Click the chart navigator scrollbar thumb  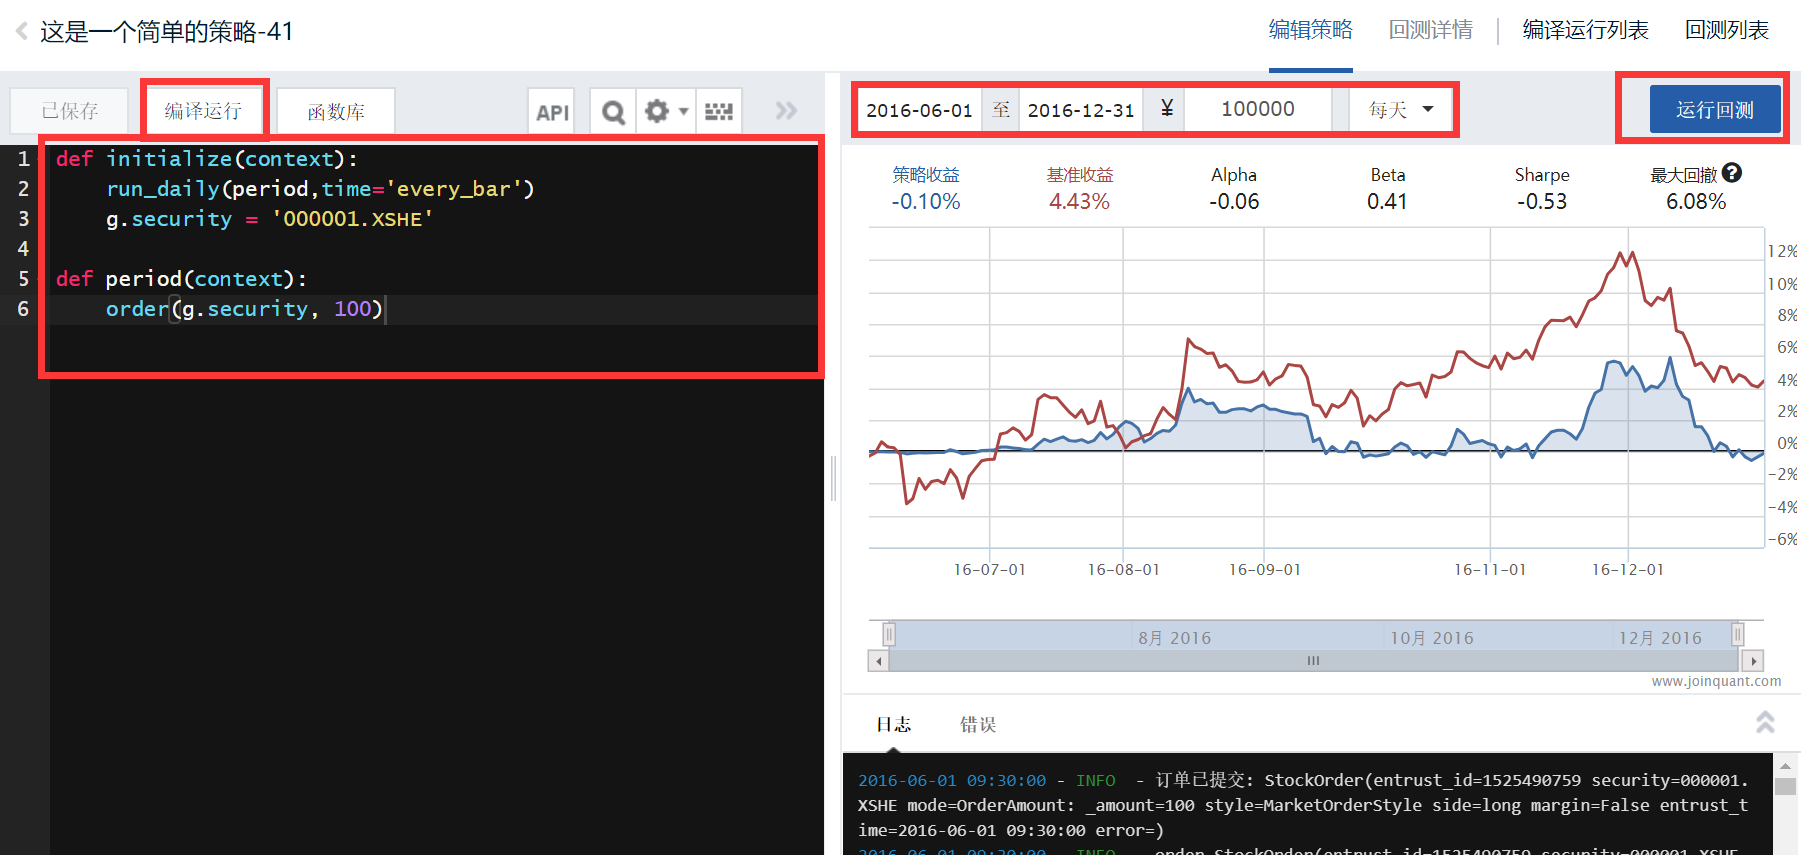coord(1314,661)
